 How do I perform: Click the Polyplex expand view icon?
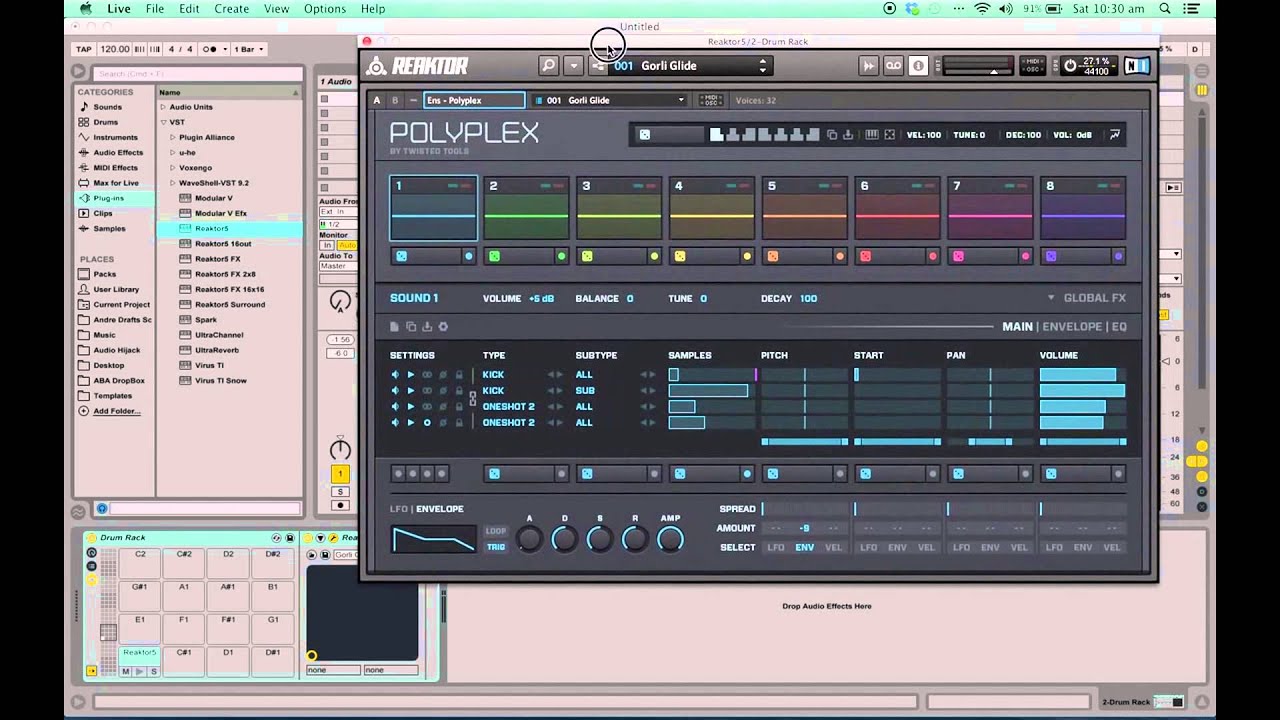coord(889,135)
